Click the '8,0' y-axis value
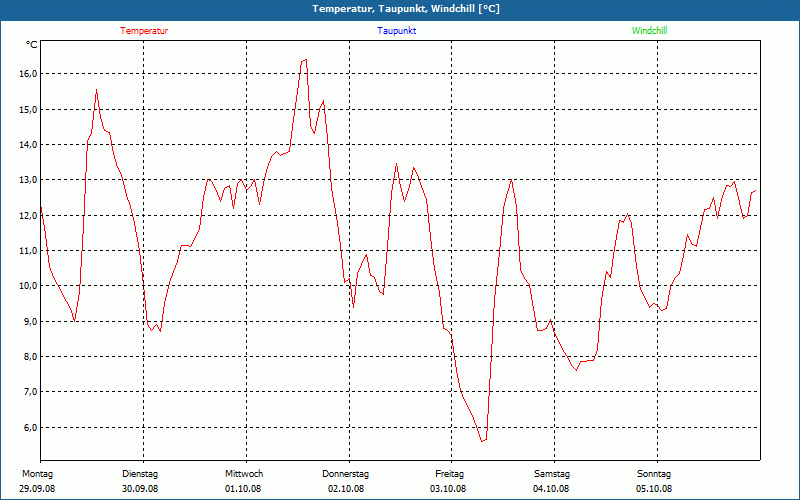 (31, 357)
